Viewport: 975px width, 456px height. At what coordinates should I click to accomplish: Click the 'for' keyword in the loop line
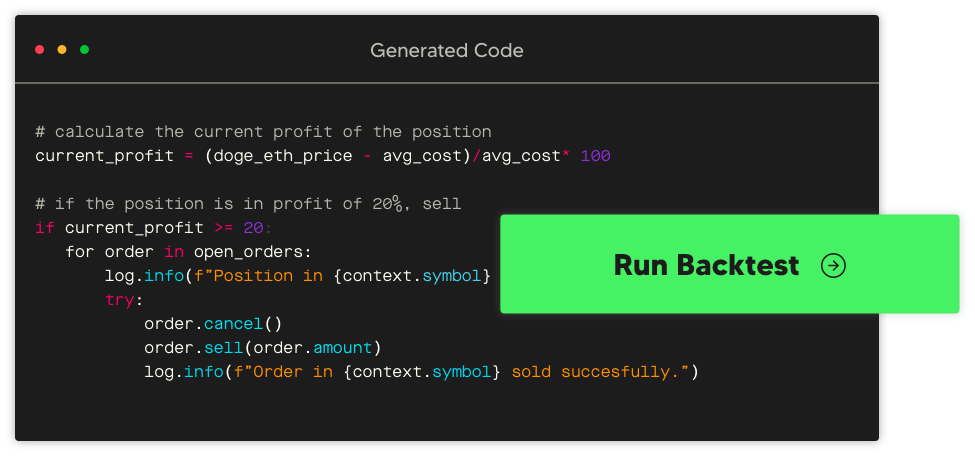click(x=79, y=252)
